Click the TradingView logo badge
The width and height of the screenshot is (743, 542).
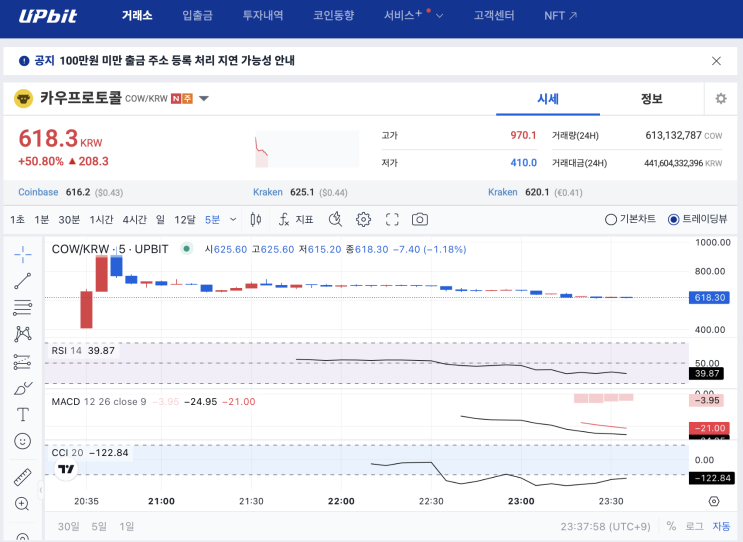pyautogui.click(x=66, y=469)
